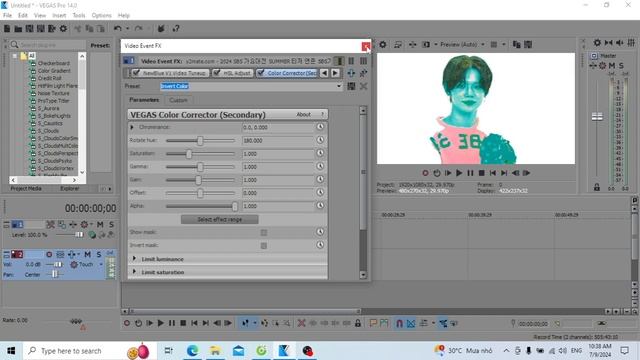Expand the Chrominance parameter triangle

pos(132,127)
